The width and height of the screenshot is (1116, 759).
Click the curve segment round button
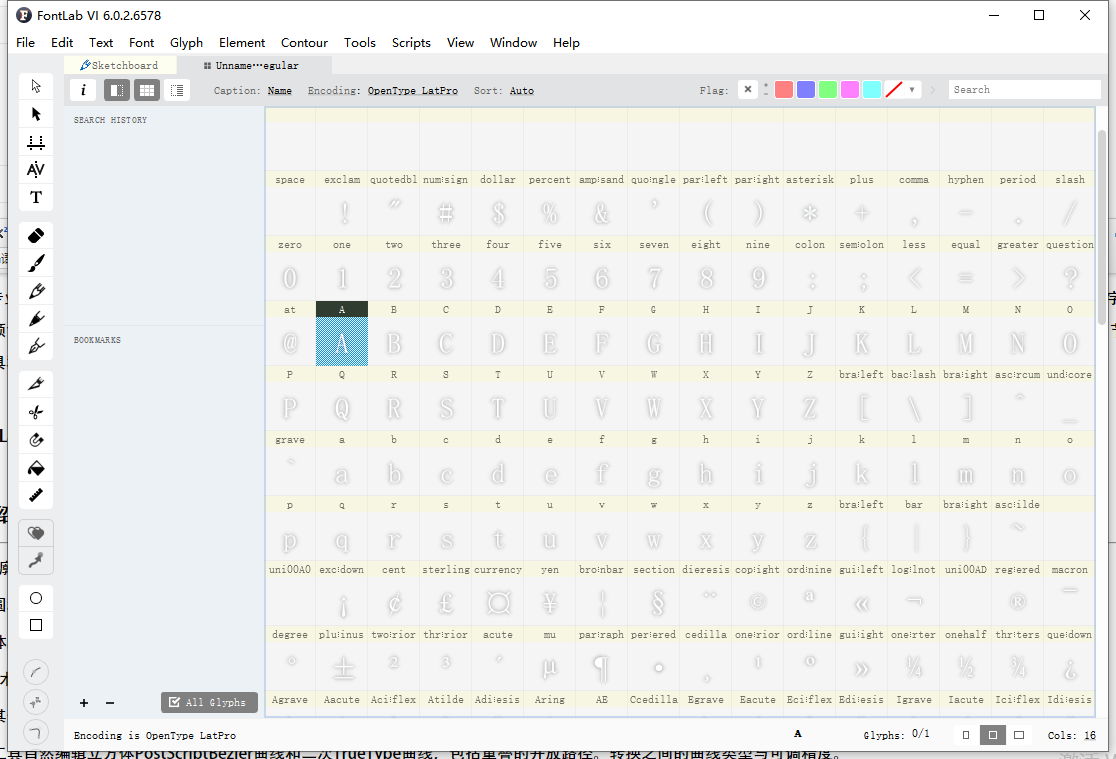pyautogui.click(x=36, y=671)
